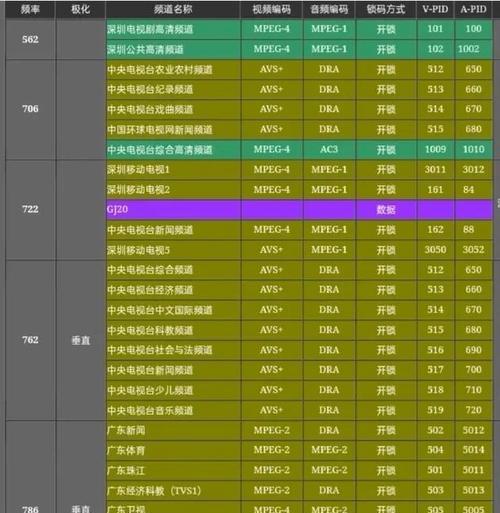This screenshot has width=500, height=513.
Task: Click A-PID value 5014
Action: click(473, 450)
